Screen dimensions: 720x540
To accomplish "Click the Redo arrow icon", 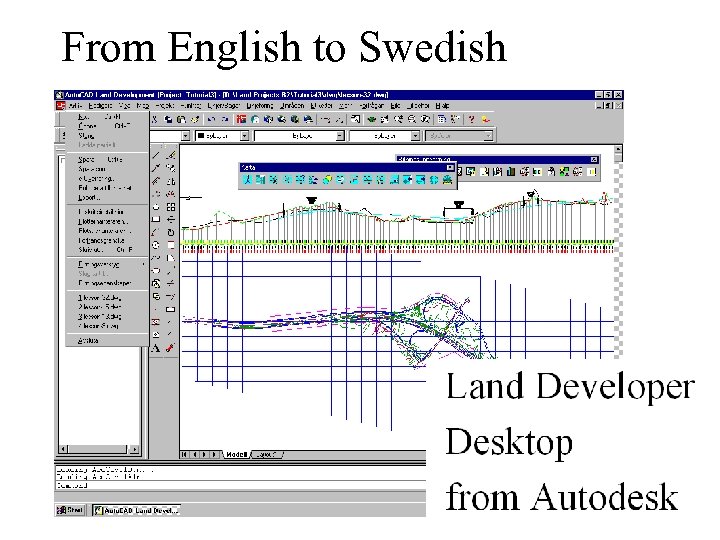I will pyautogui.click(x=225, y=119).
